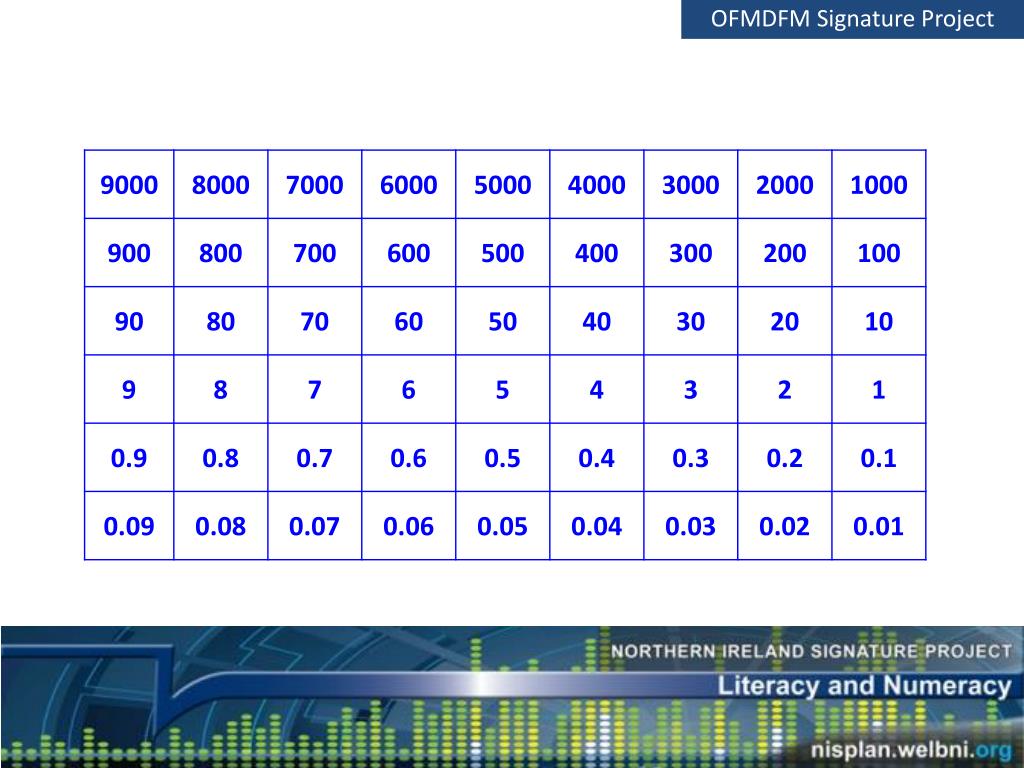1024x768 pixels.
Task: Click the 0.08 cell
Action: 221,526
